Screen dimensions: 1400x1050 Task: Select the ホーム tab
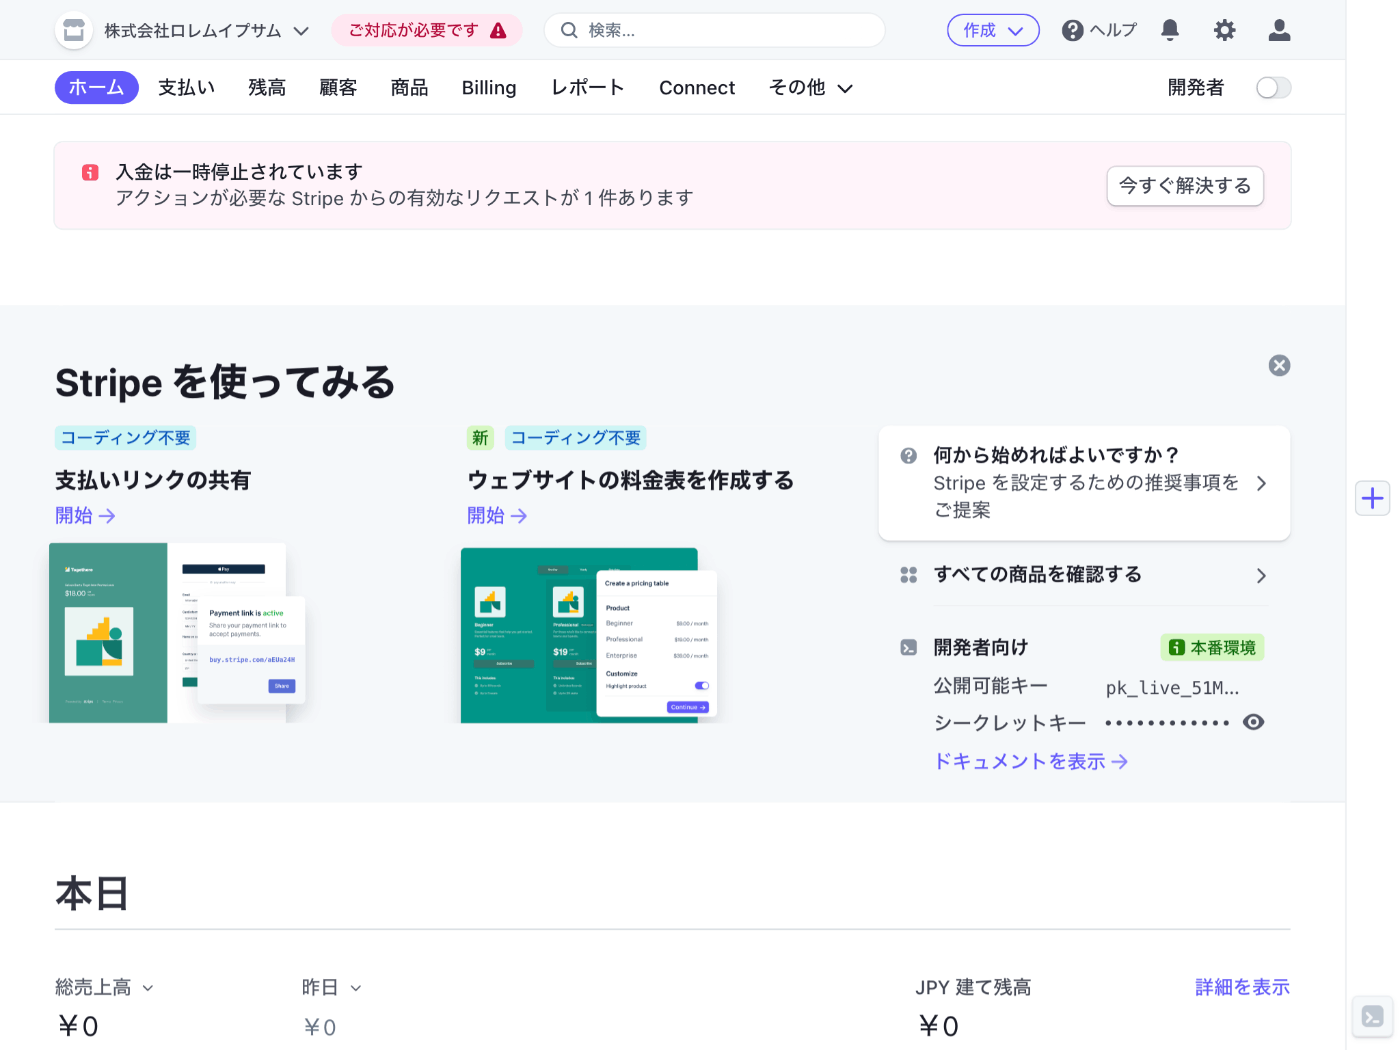click(x=96, y=87)
